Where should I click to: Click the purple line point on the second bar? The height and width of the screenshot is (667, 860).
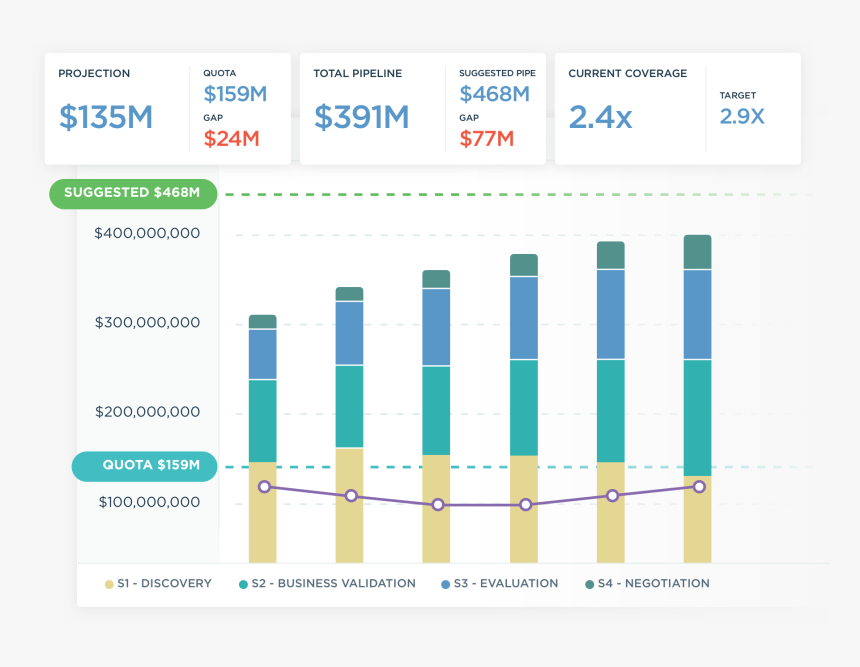click(x=351, y=496)
